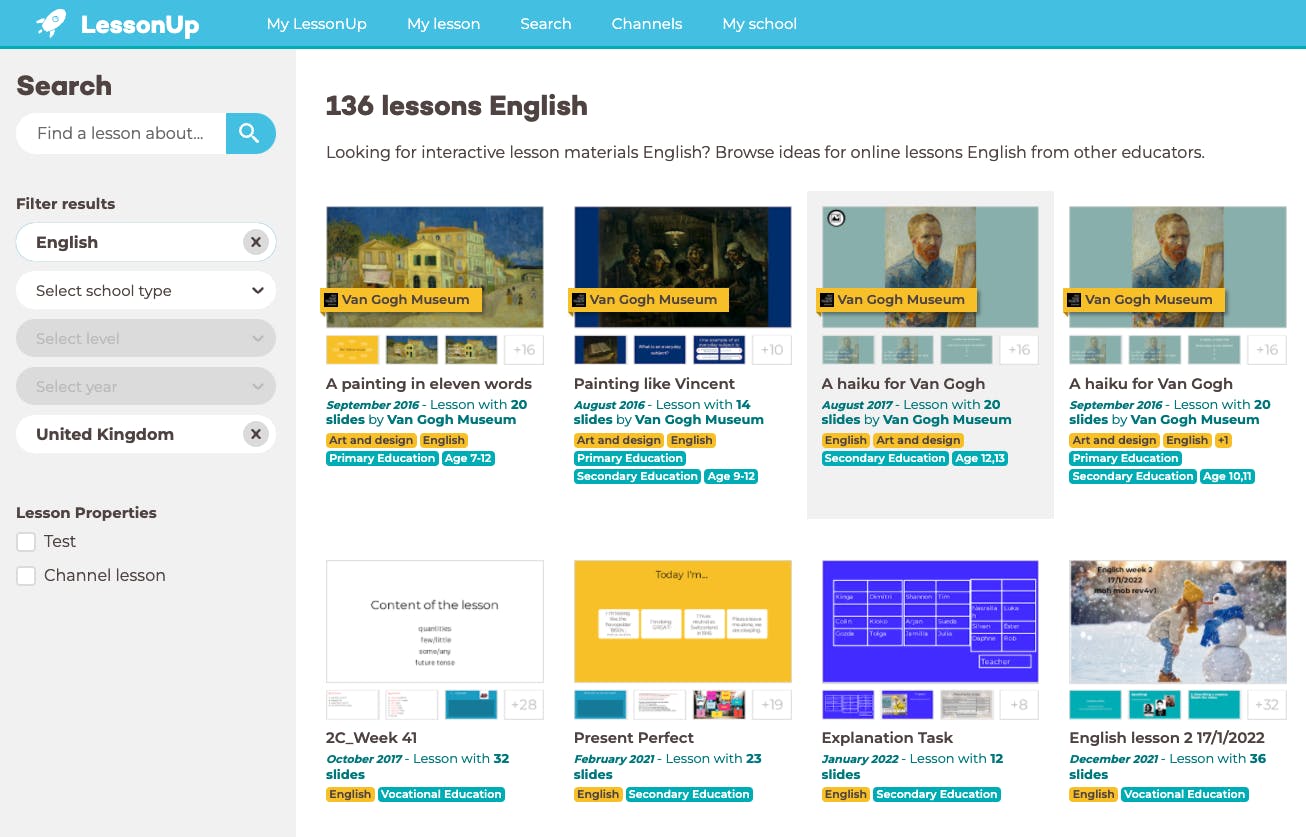Click the +28 badge under 2C_Week 41
Image resolution: width=1306 pixels, height=837 pixels.
click(x=524, y=704)
